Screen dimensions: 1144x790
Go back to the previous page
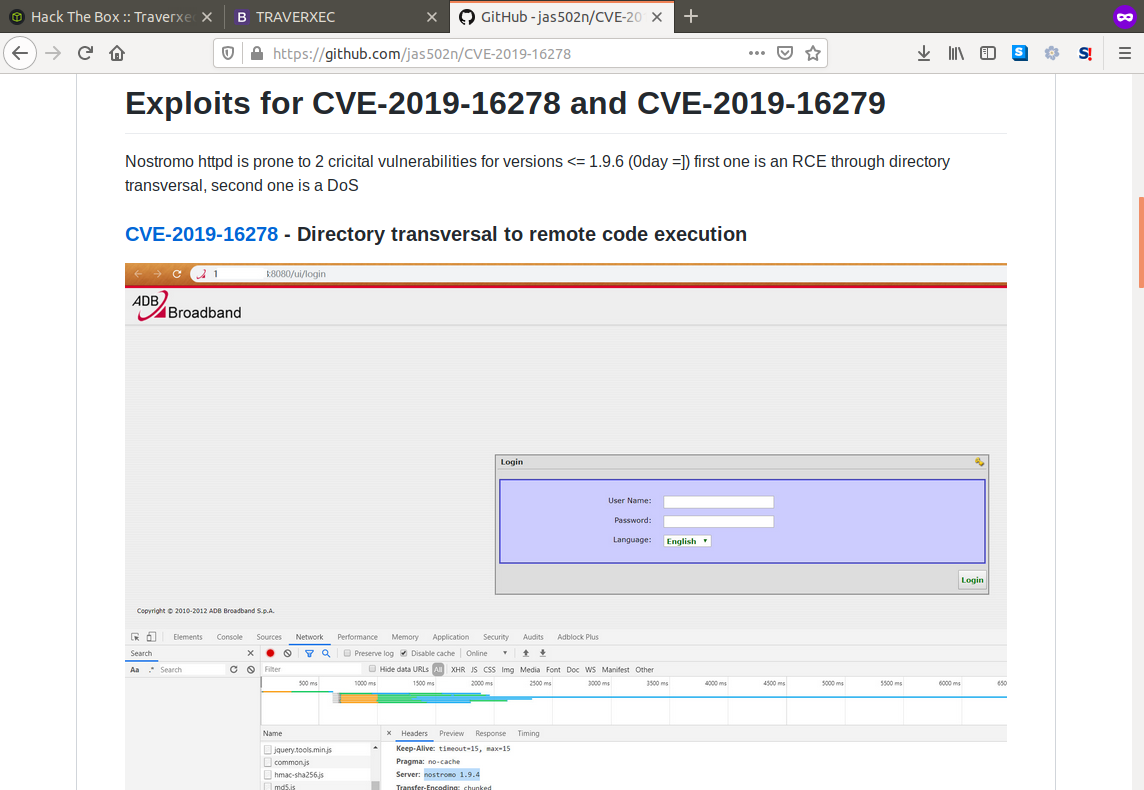click(x=20, y=54)
